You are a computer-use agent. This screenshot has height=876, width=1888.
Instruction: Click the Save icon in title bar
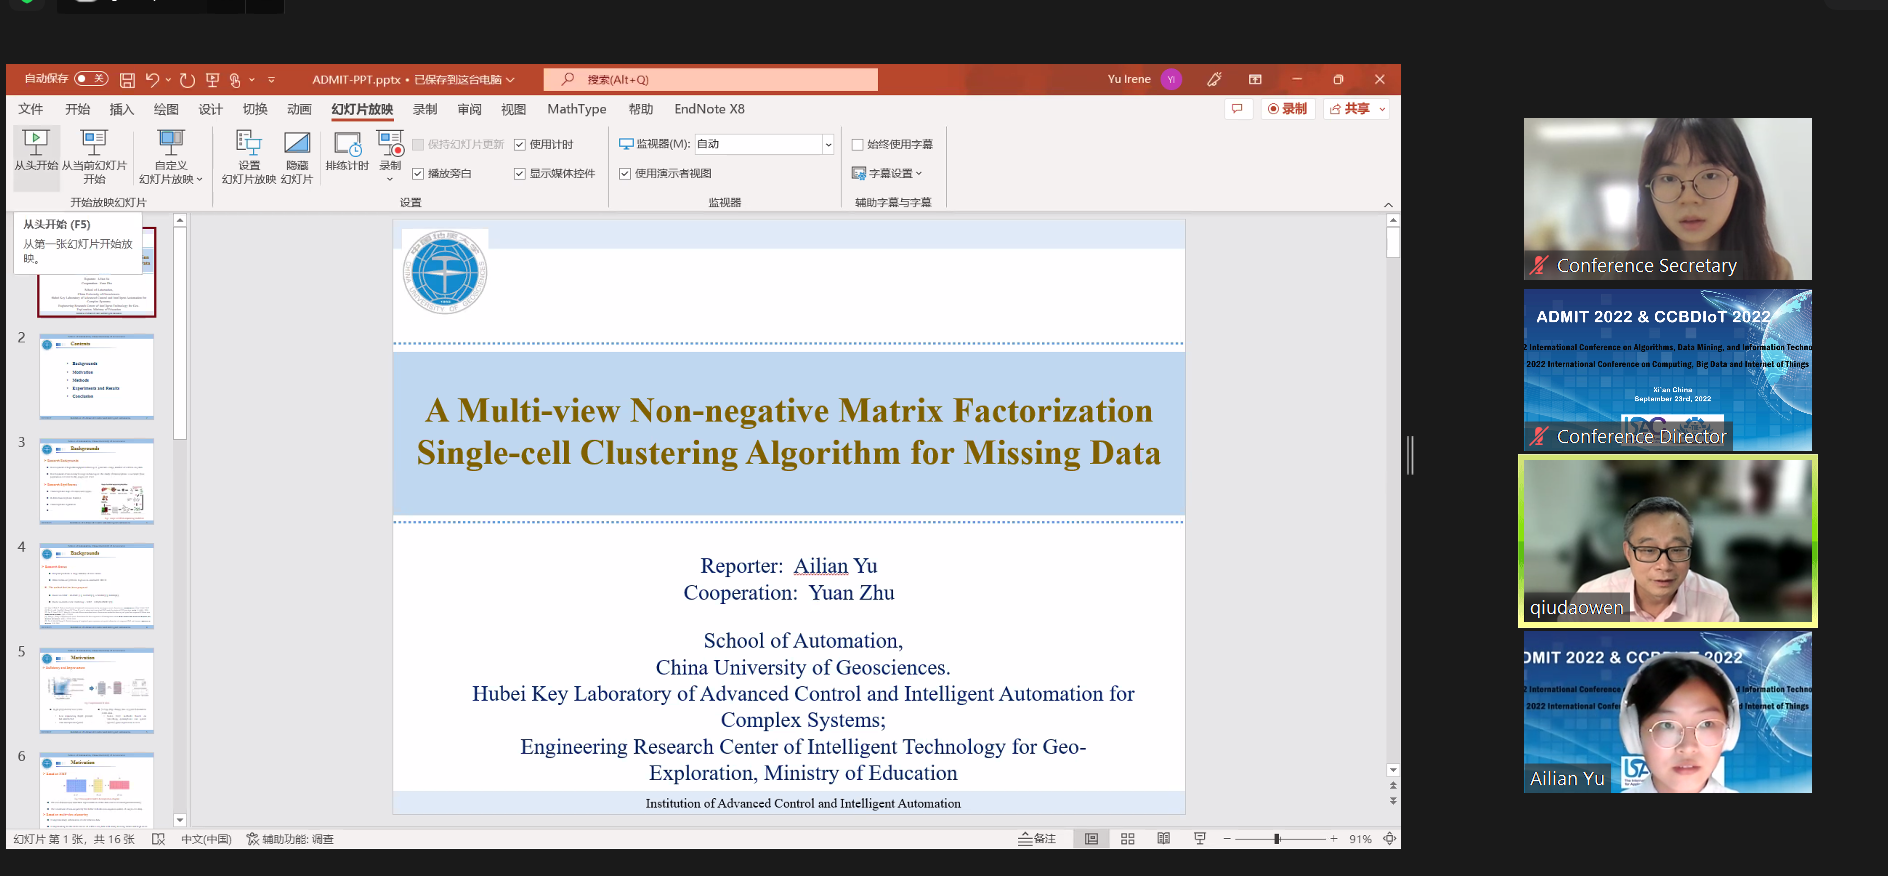pos(127,80)
